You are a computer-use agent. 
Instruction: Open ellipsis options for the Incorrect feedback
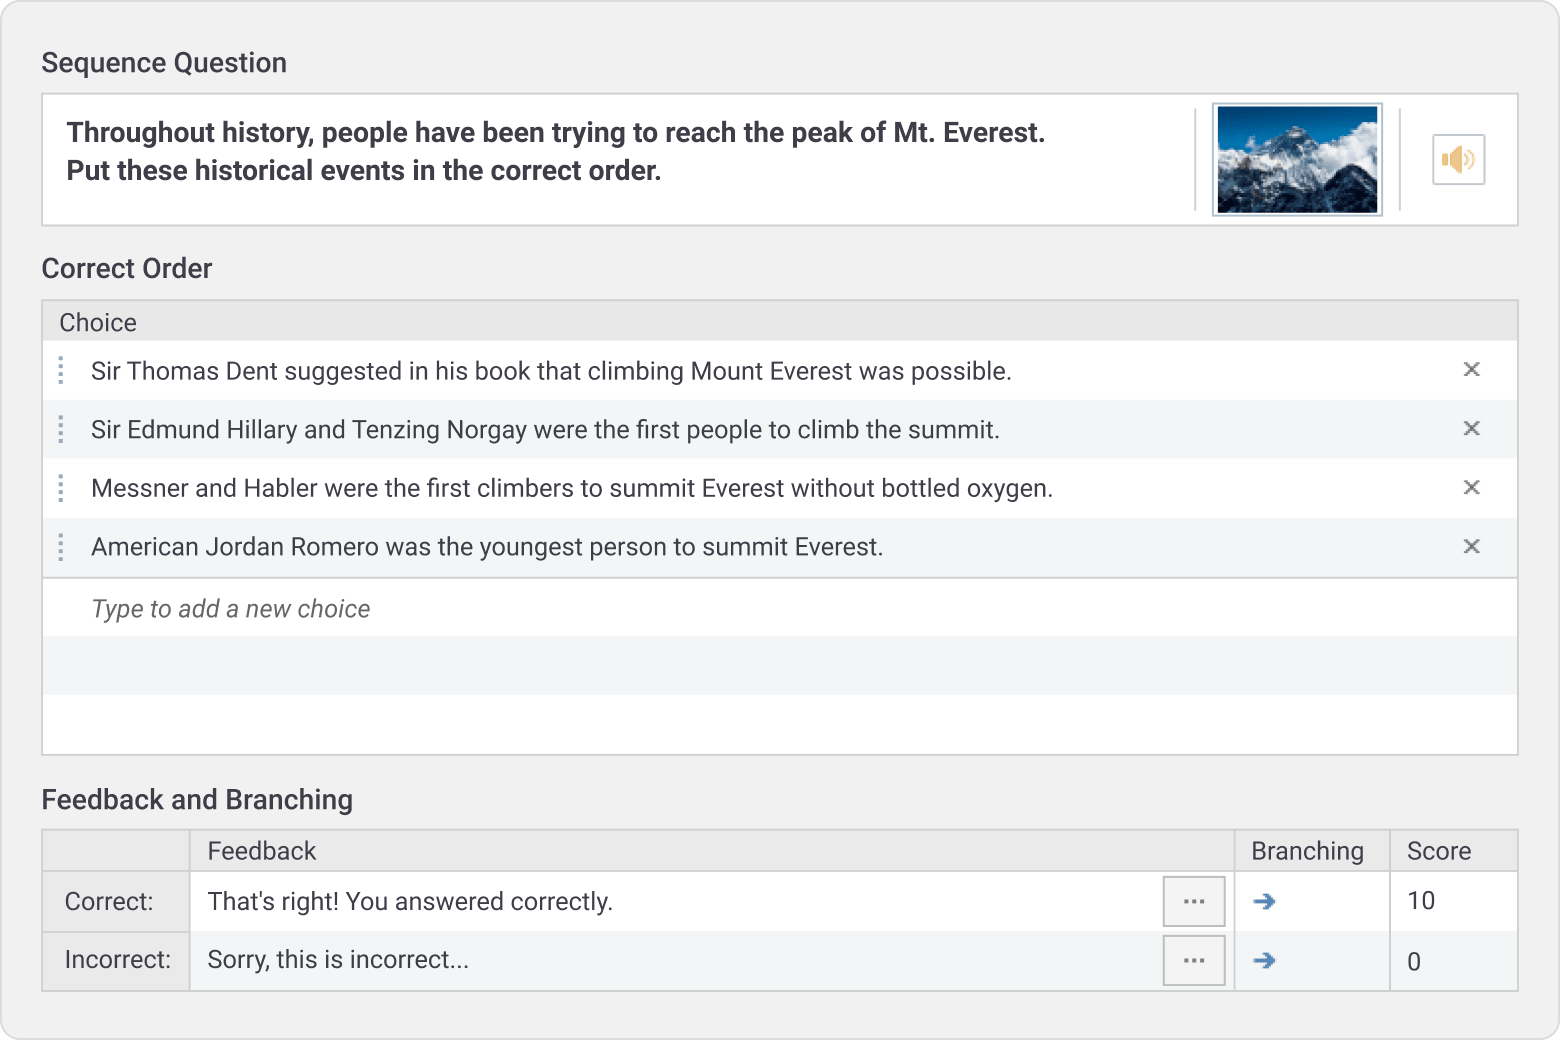tap(1194, 960)
